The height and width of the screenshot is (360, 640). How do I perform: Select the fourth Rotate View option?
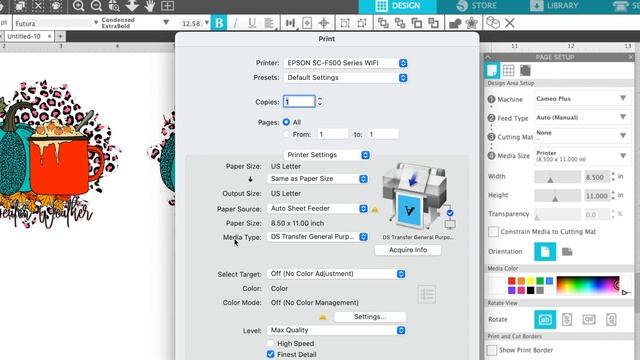(611, 319)
